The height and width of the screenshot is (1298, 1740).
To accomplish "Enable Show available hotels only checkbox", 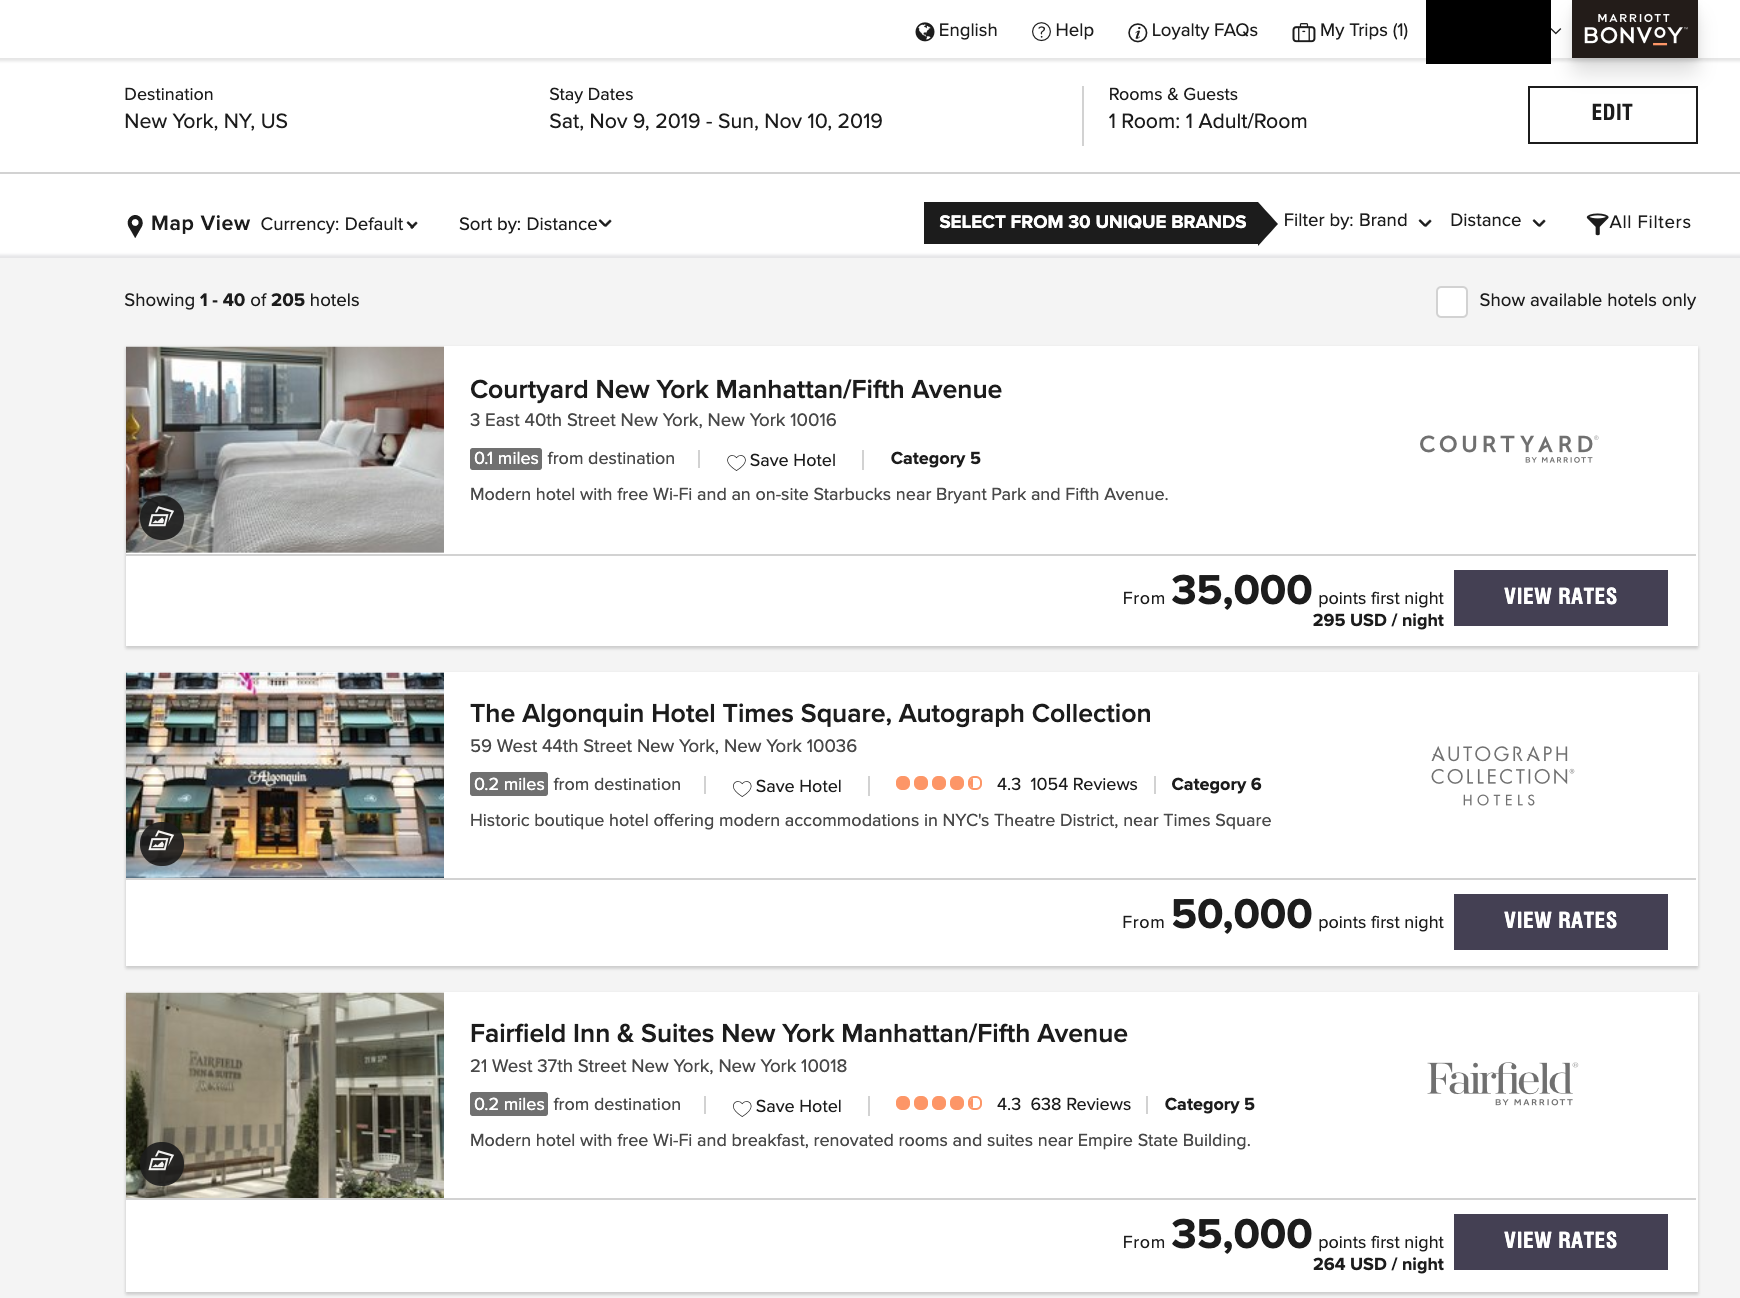I will [1452, 302].
